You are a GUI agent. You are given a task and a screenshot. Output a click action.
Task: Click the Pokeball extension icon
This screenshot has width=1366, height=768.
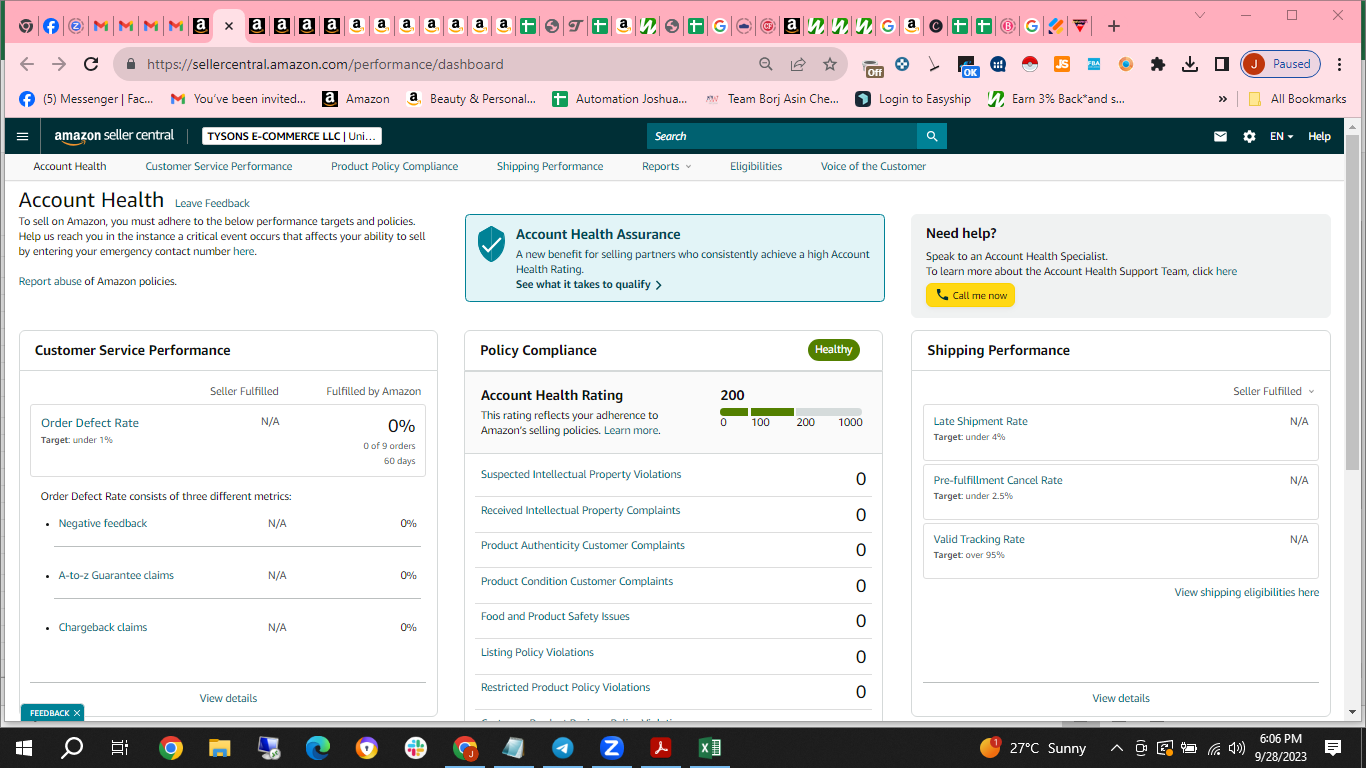click(x=1030, y=64)
